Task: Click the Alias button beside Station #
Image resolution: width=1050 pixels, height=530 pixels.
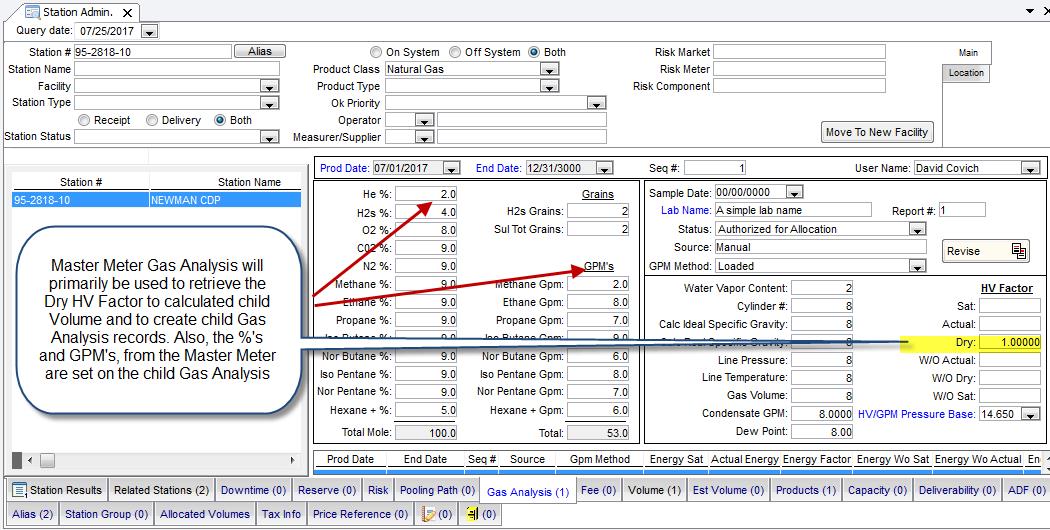Action: coord(259,51)
